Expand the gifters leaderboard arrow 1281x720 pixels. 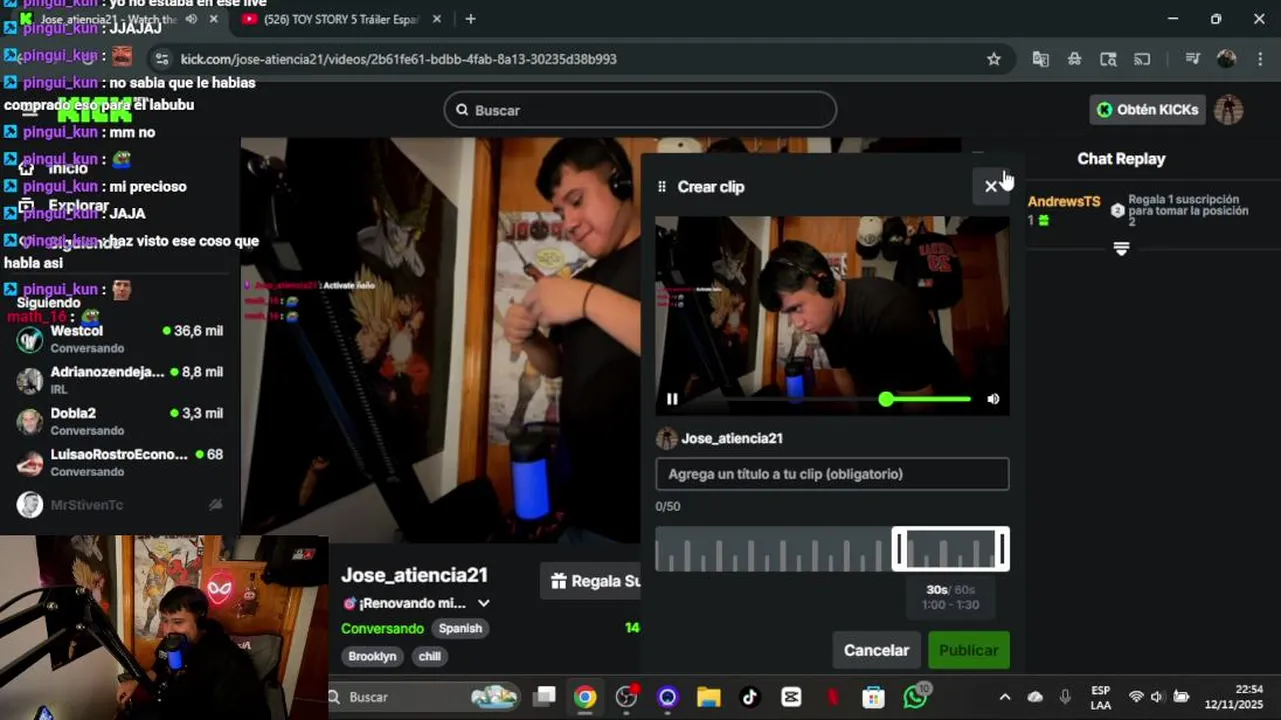coord(1121,248)
